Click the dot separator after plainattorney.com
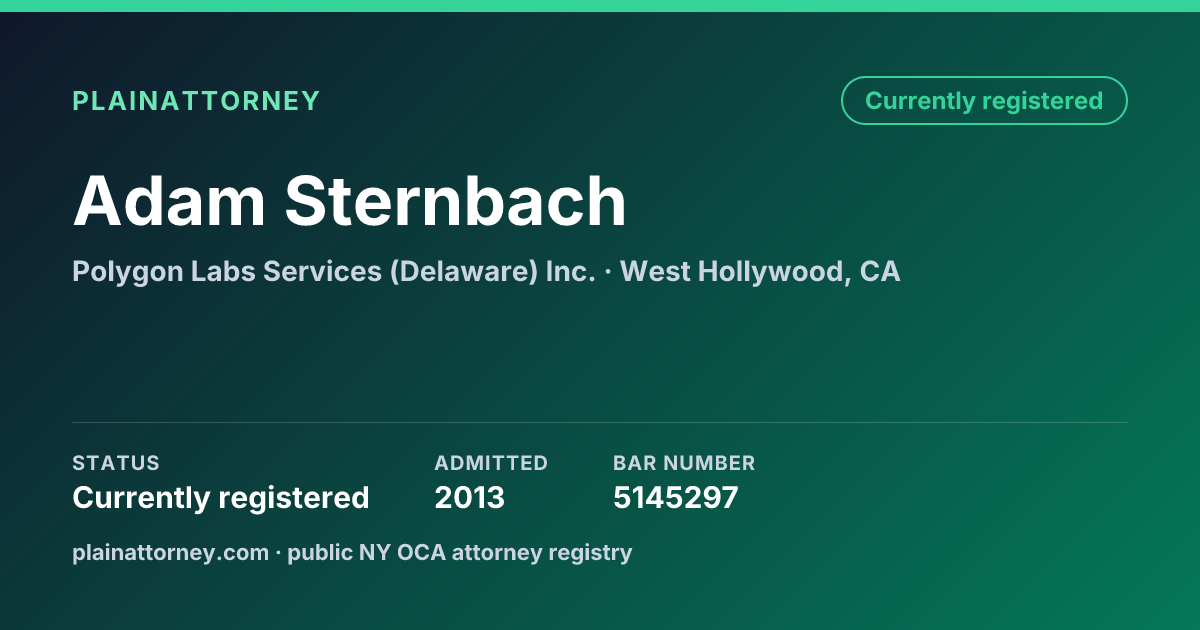Image resolution: width=1200 pixels, height=630 pixels. (278, 552)
